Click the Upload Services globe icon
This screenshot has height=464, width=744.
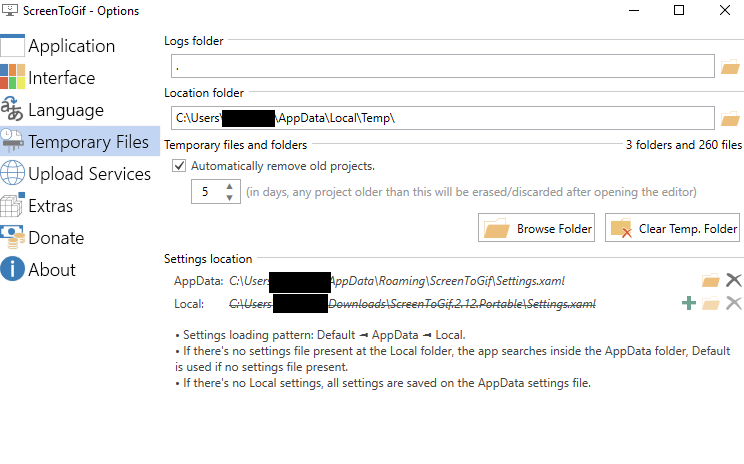[12, 173]
